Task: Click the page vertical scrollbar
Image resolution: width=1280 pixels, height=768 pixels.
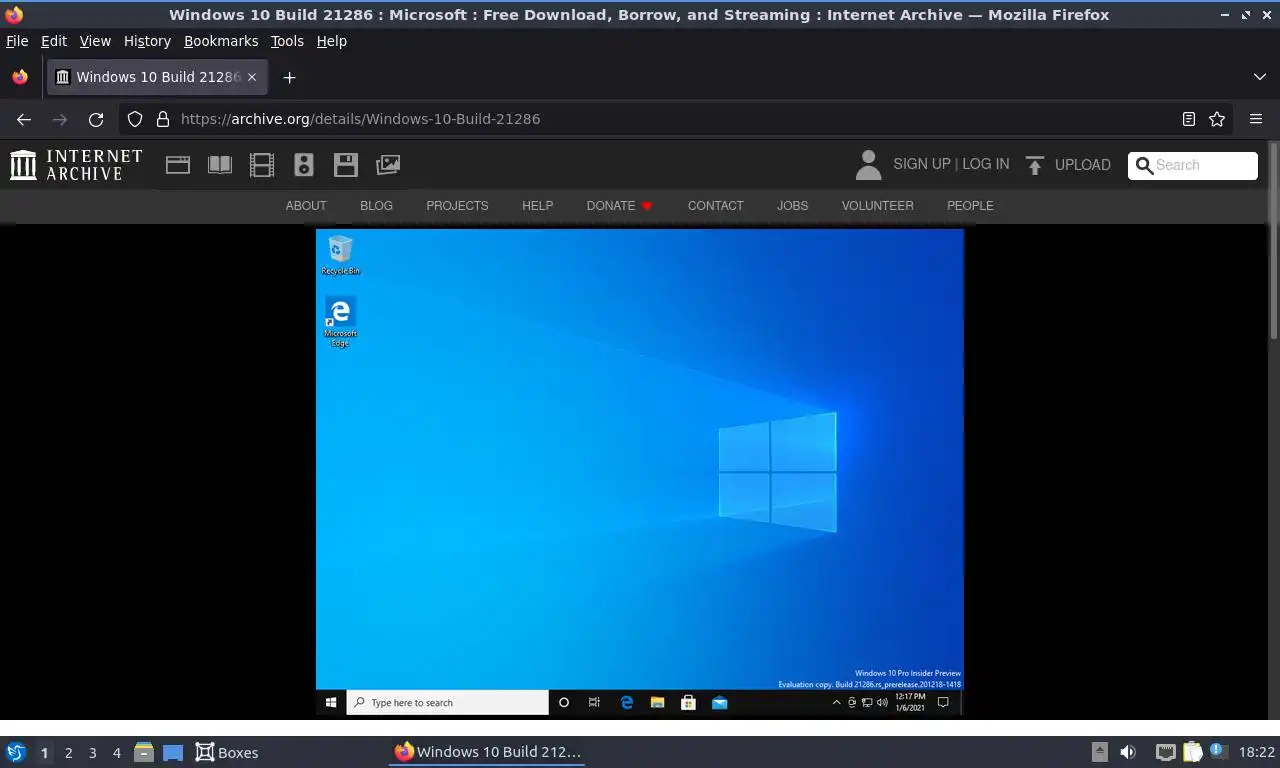Action: pyautogui.click(x=1273, y=240)
